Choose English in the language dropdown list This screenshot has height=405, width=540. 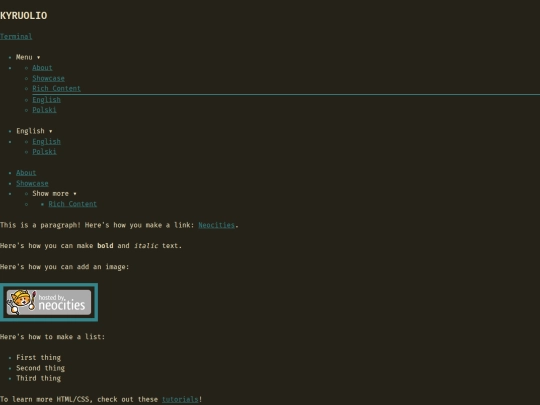click(x=46, y=142)
